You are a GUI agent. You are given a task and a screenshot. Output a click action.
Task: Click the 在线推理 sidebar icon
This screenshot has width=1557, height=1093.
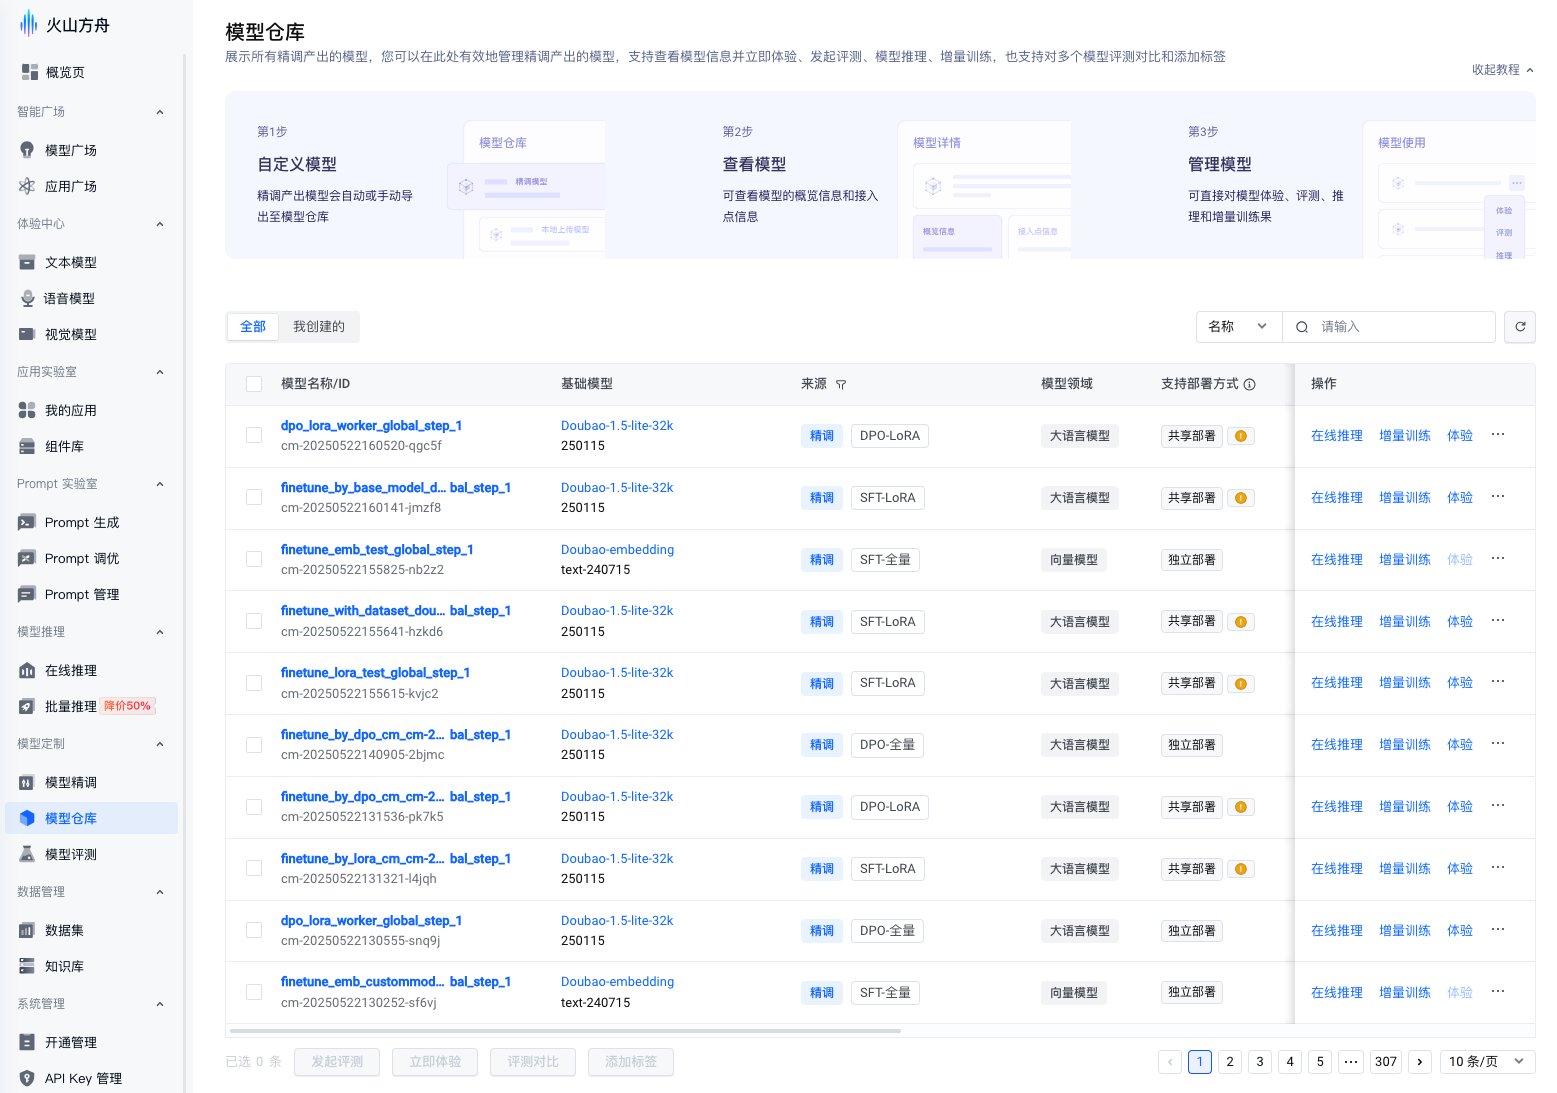(x=27, y=670)
